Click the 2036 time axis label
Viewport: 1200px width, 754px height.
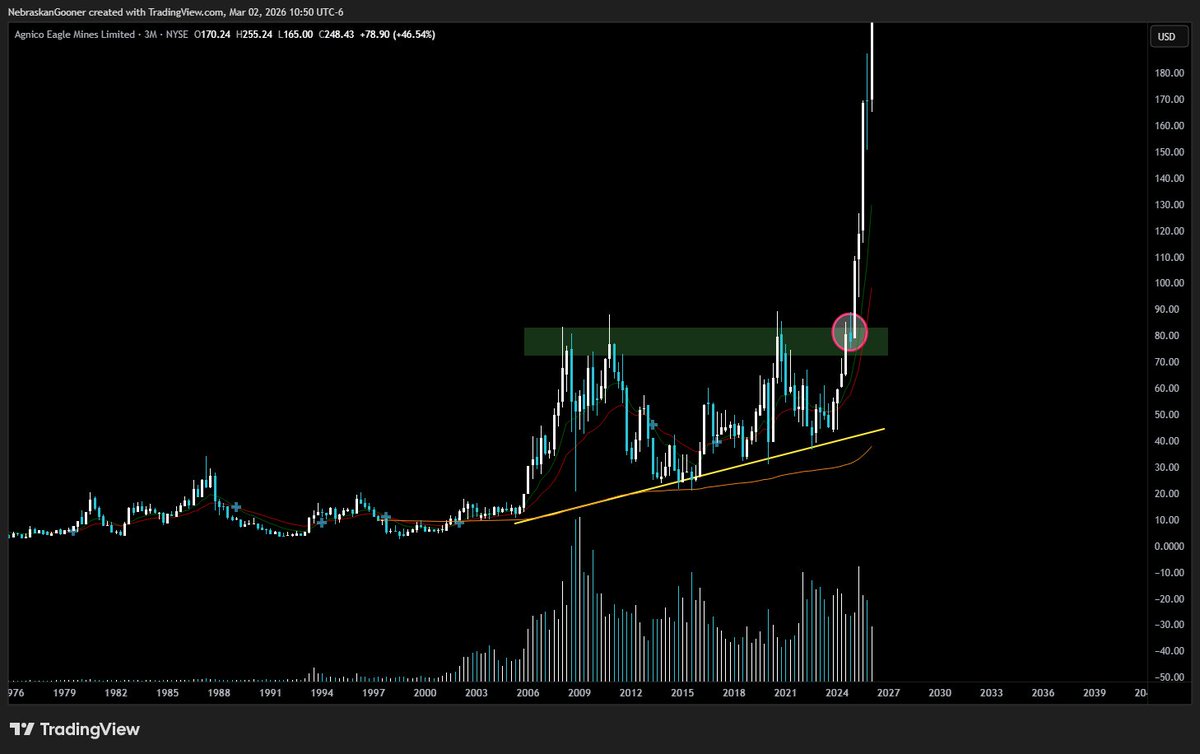pyautogui.click(x=1043, y=692)
